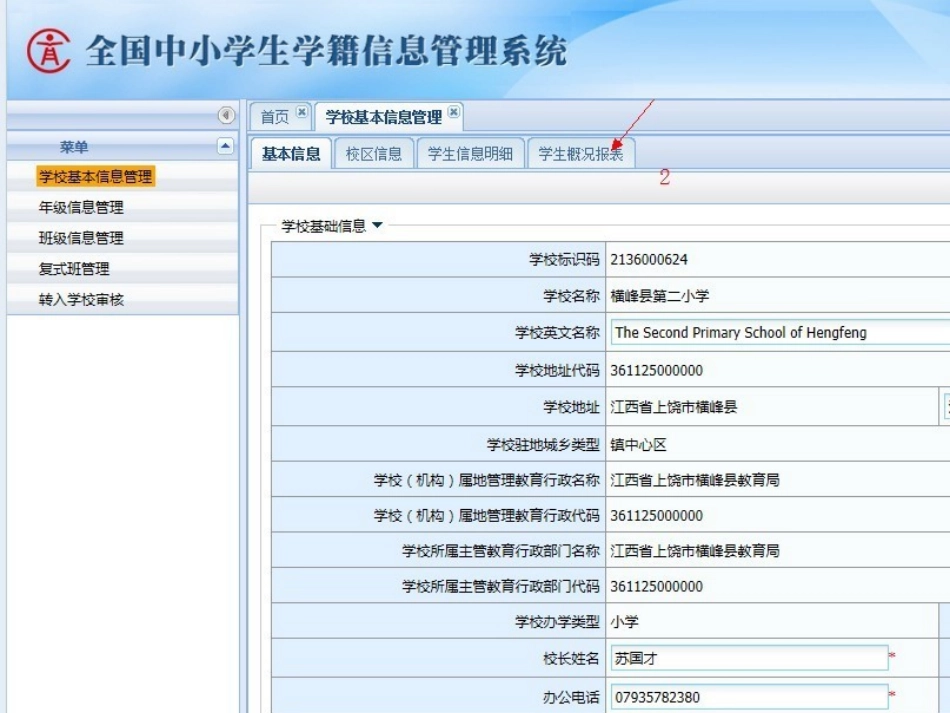Open 复式班管理 in the sidebar

74,268
